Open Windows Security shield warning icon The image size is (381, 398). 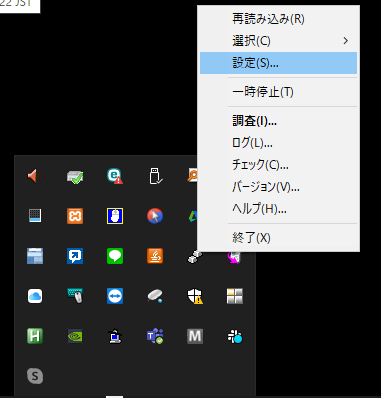(195, 296)
